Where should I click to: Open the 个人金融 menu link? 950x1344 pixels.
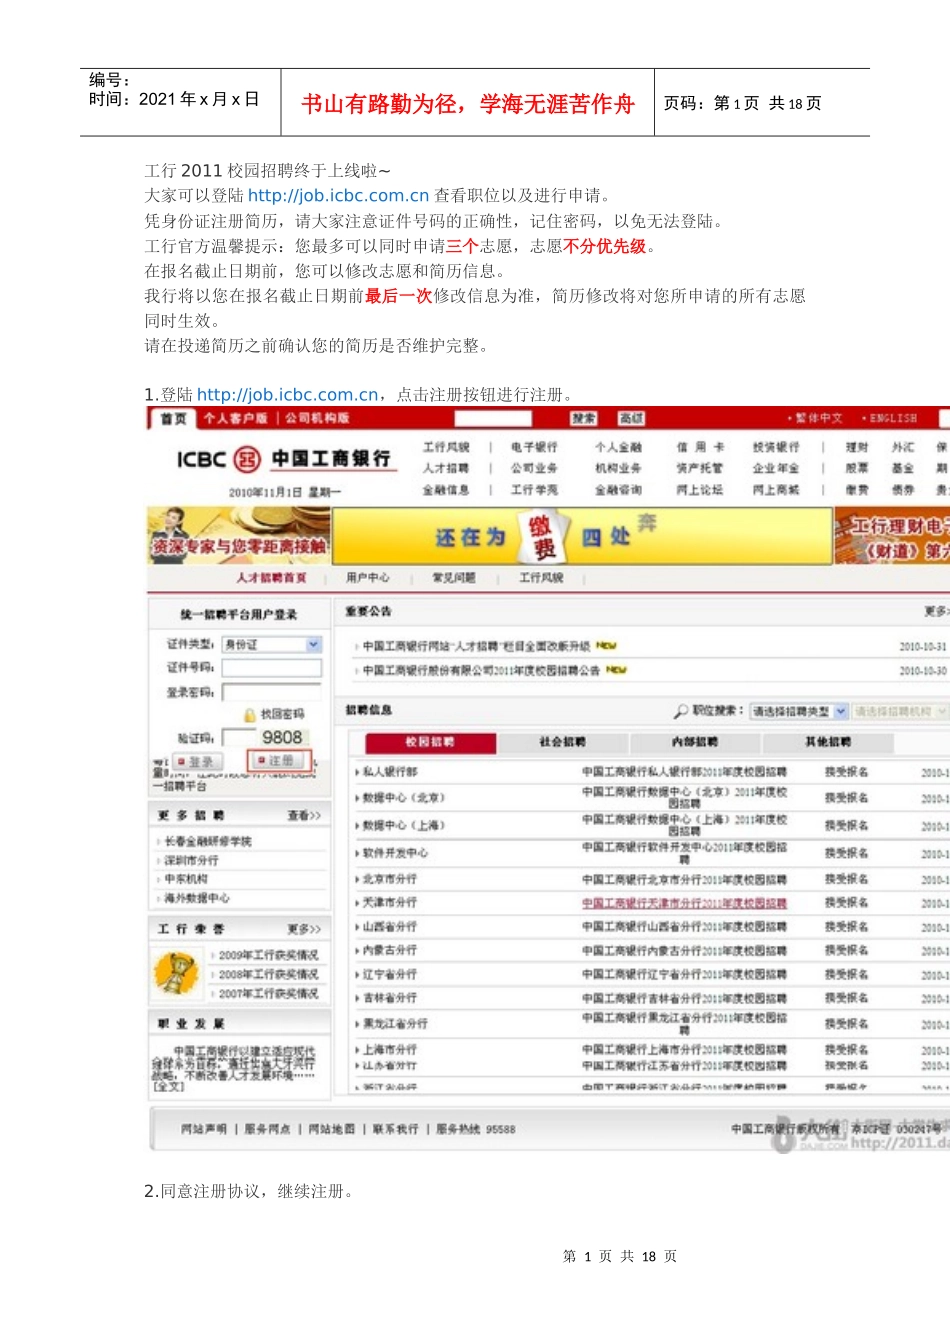618,447
